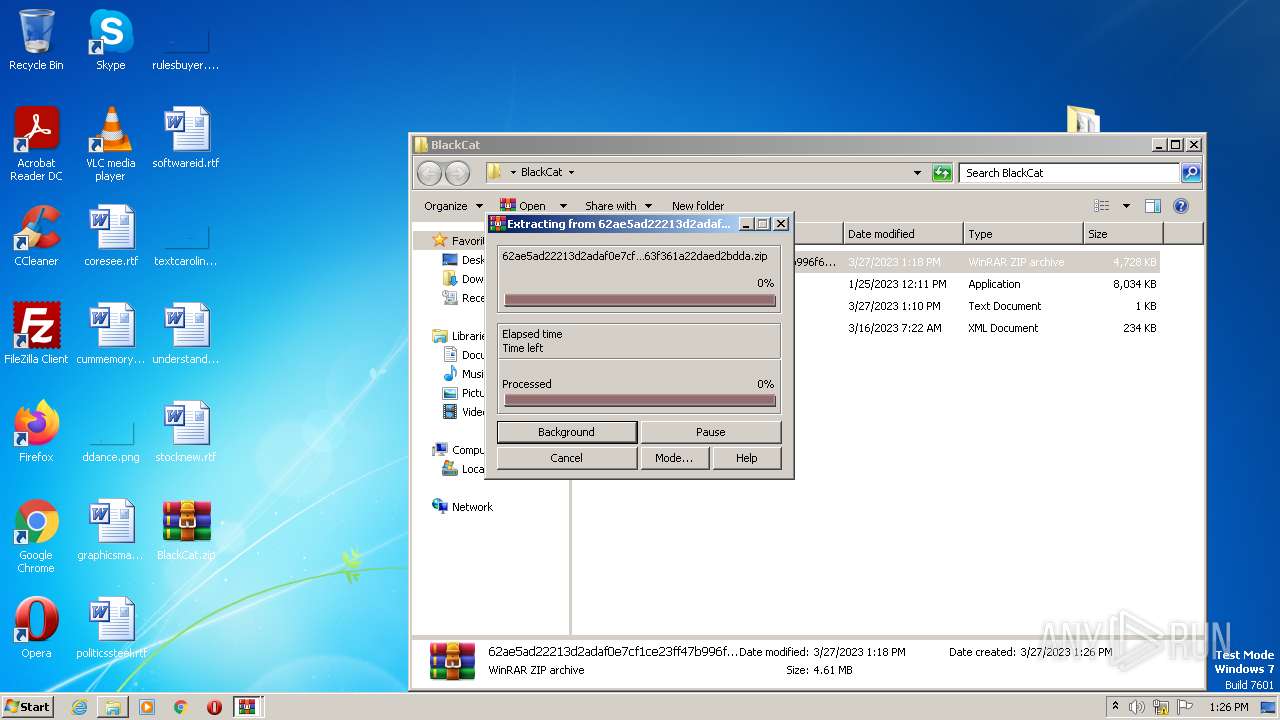
Task: Open Opera from the taskbar
Action: point(214,707)
